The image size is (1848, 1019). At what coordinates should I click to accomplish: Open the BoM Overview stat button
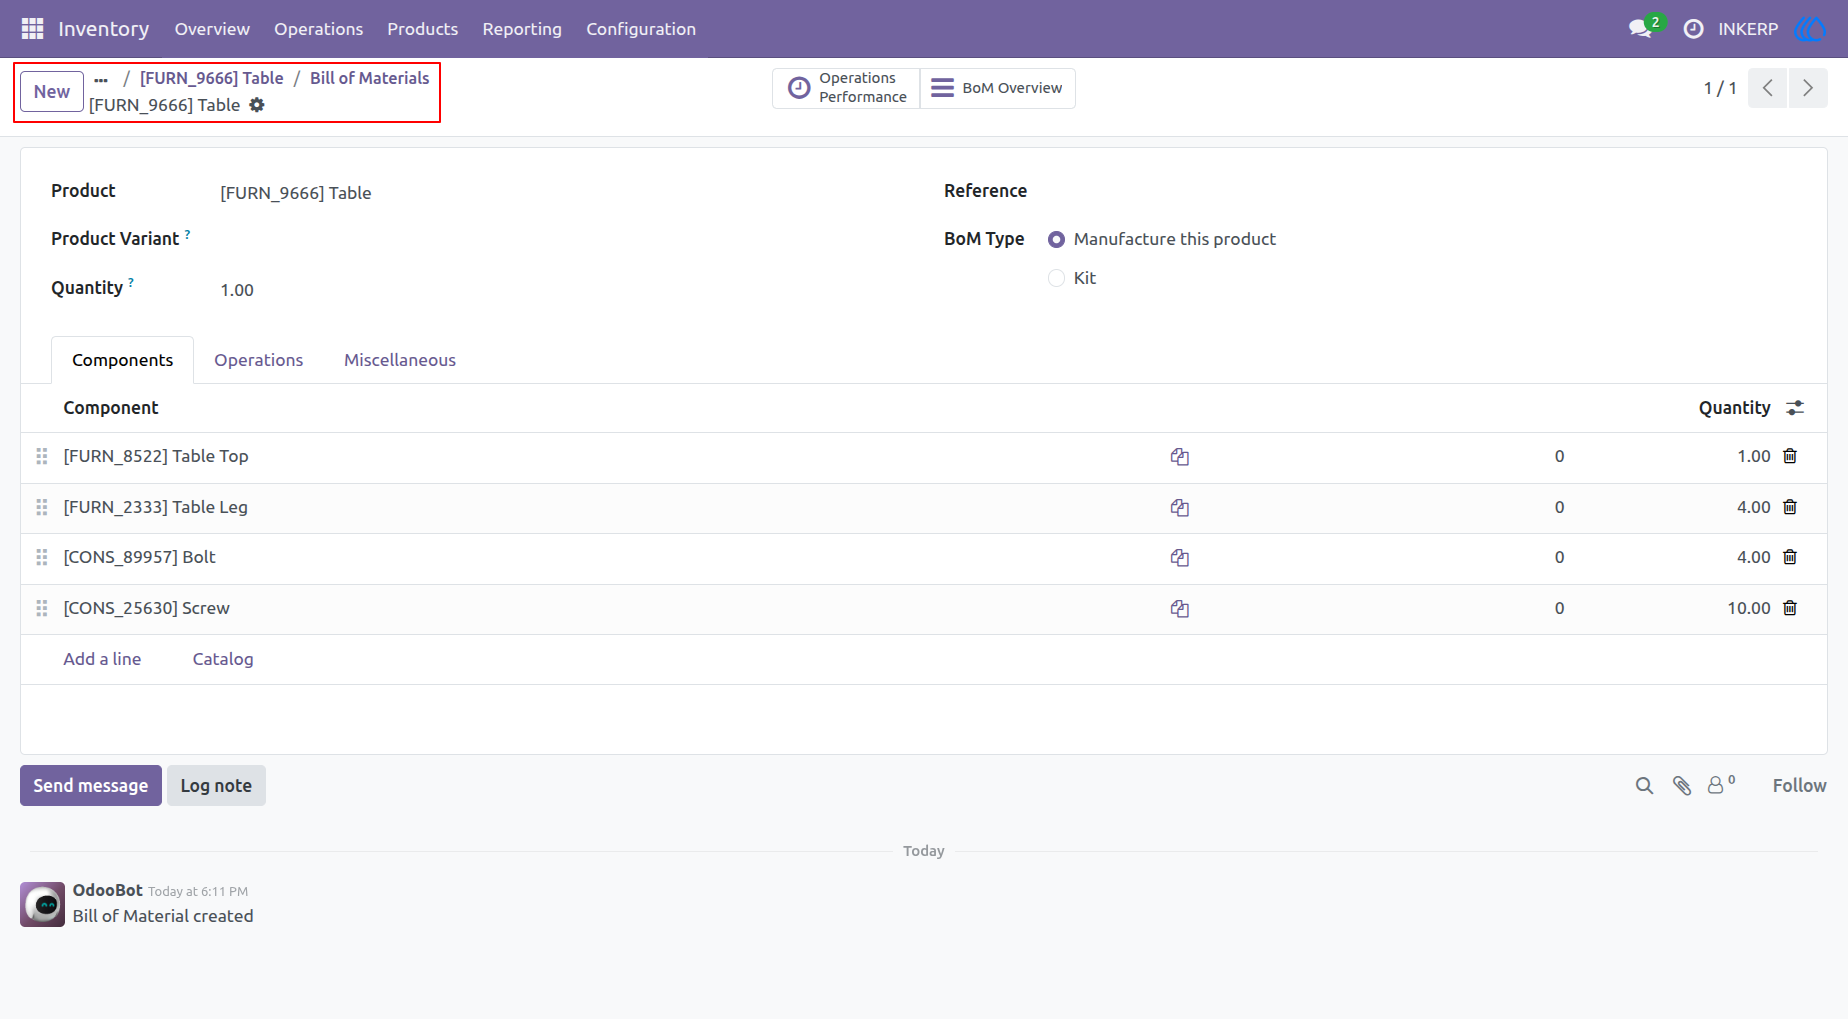[997, 88]
